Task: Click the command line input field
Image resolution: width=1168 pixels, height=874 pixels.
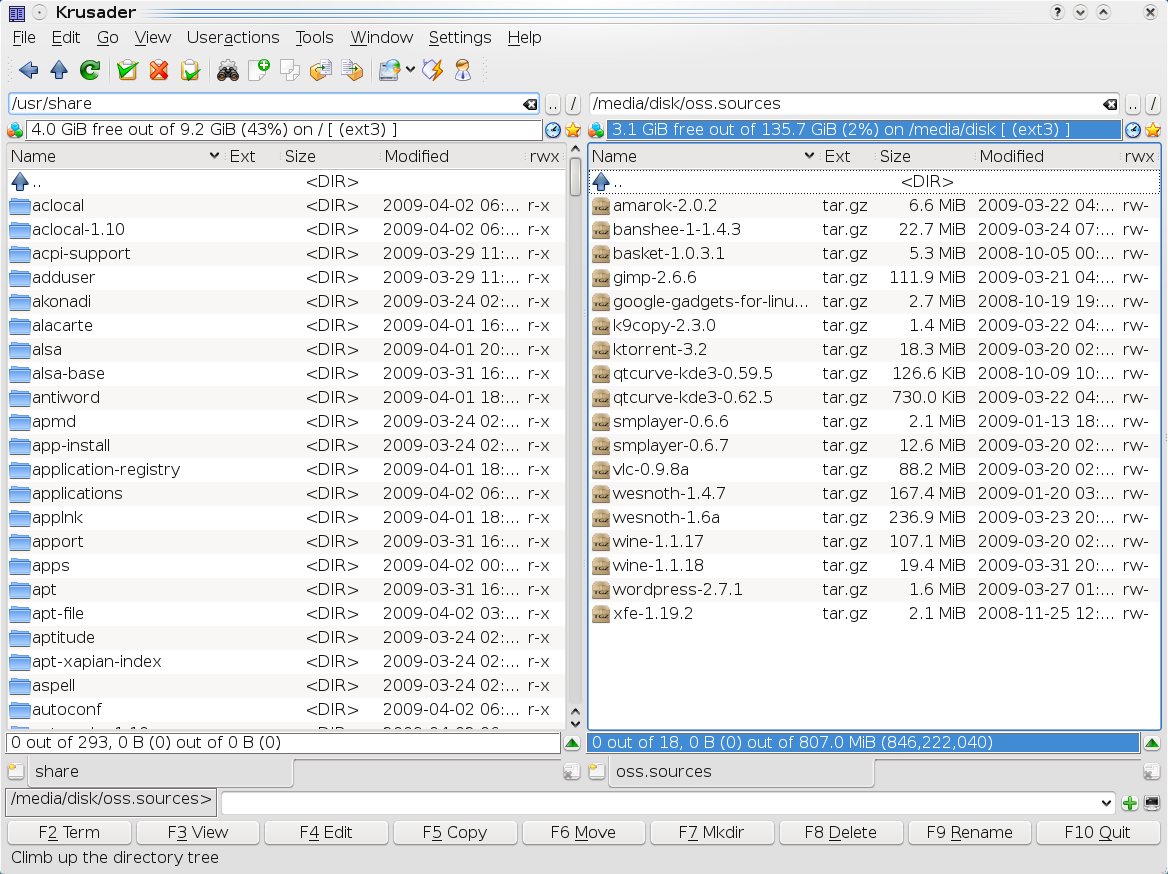Action: click(659, 802)
